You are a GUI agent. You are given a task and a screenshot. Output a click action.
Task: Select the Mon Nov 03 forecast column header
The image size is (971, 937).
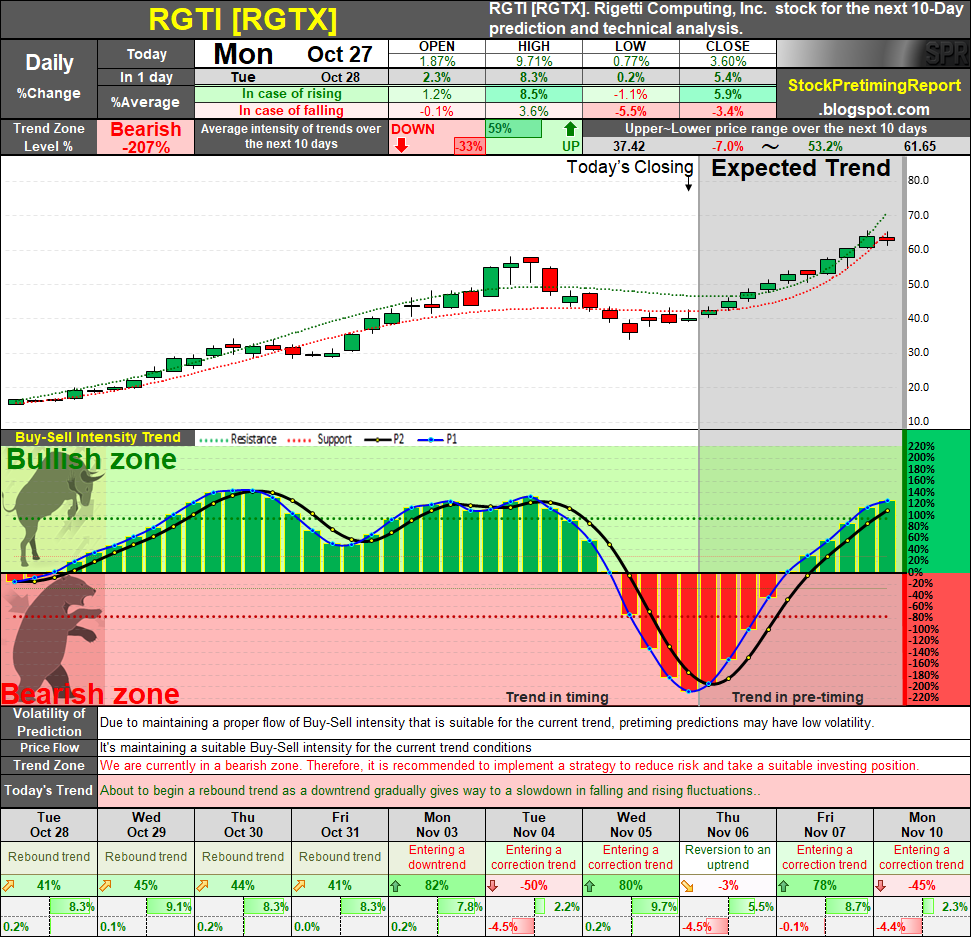click(x=437, y=825)
